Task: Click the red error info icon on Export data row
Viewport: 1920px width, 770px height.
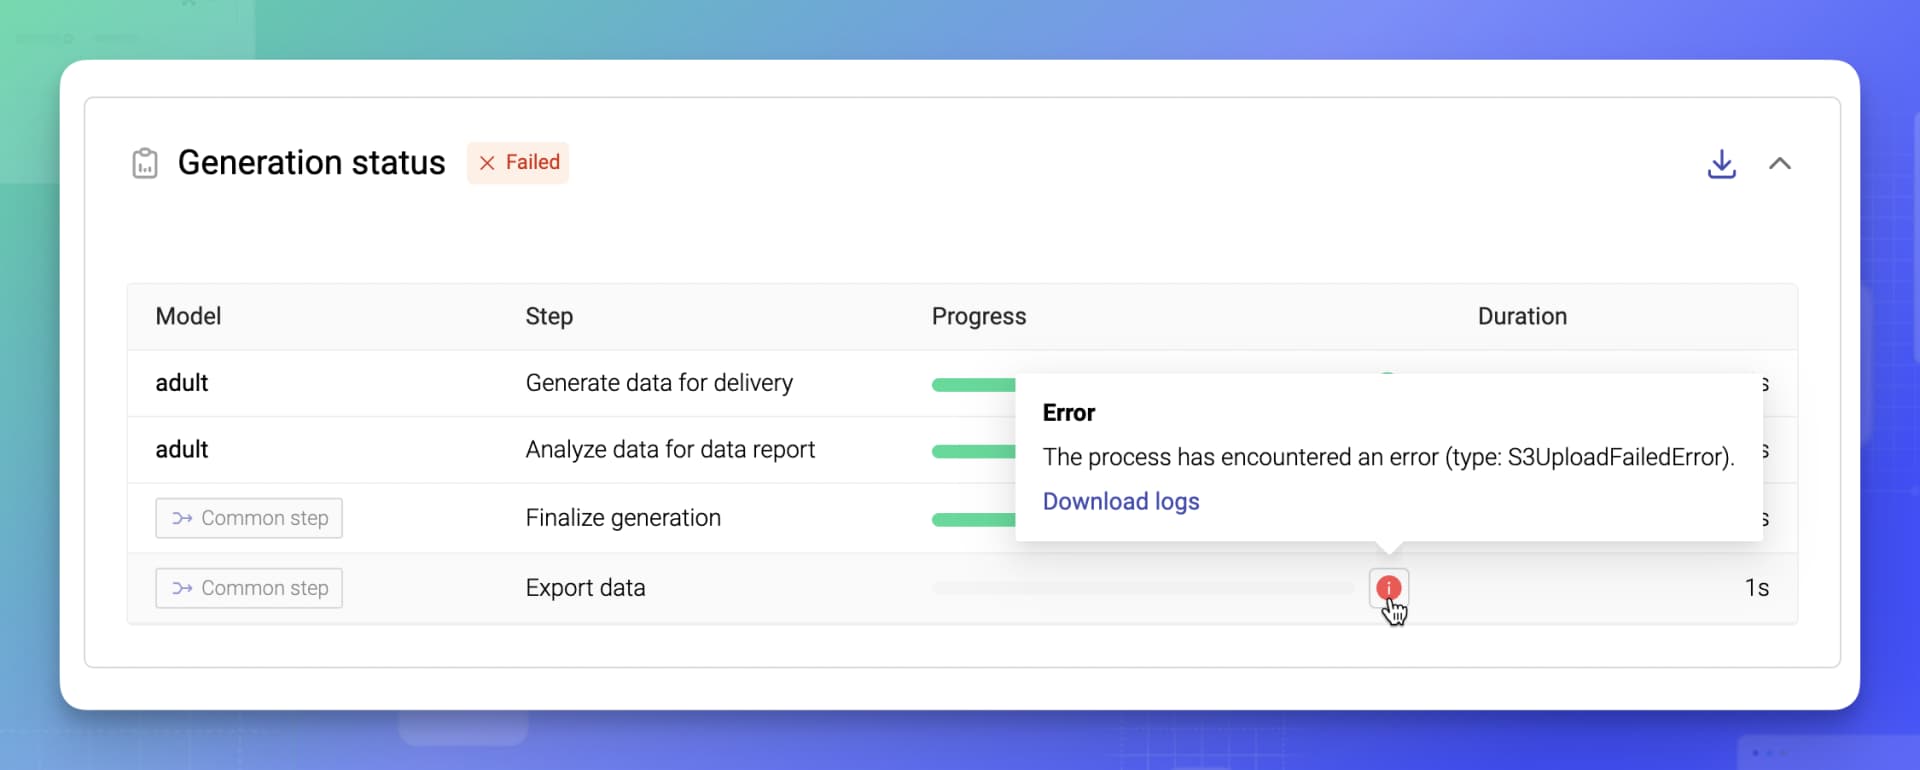Action: pyautogui.click(x=1389, y=588)
